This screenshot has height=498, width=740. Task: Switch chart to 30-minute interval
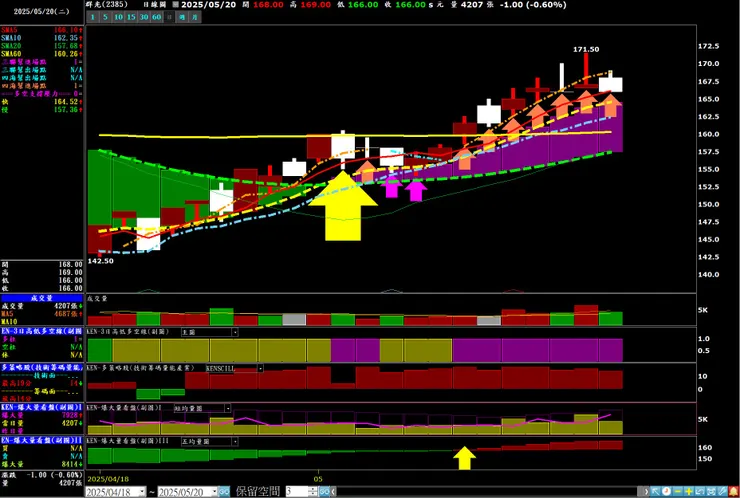click(143, 17)
